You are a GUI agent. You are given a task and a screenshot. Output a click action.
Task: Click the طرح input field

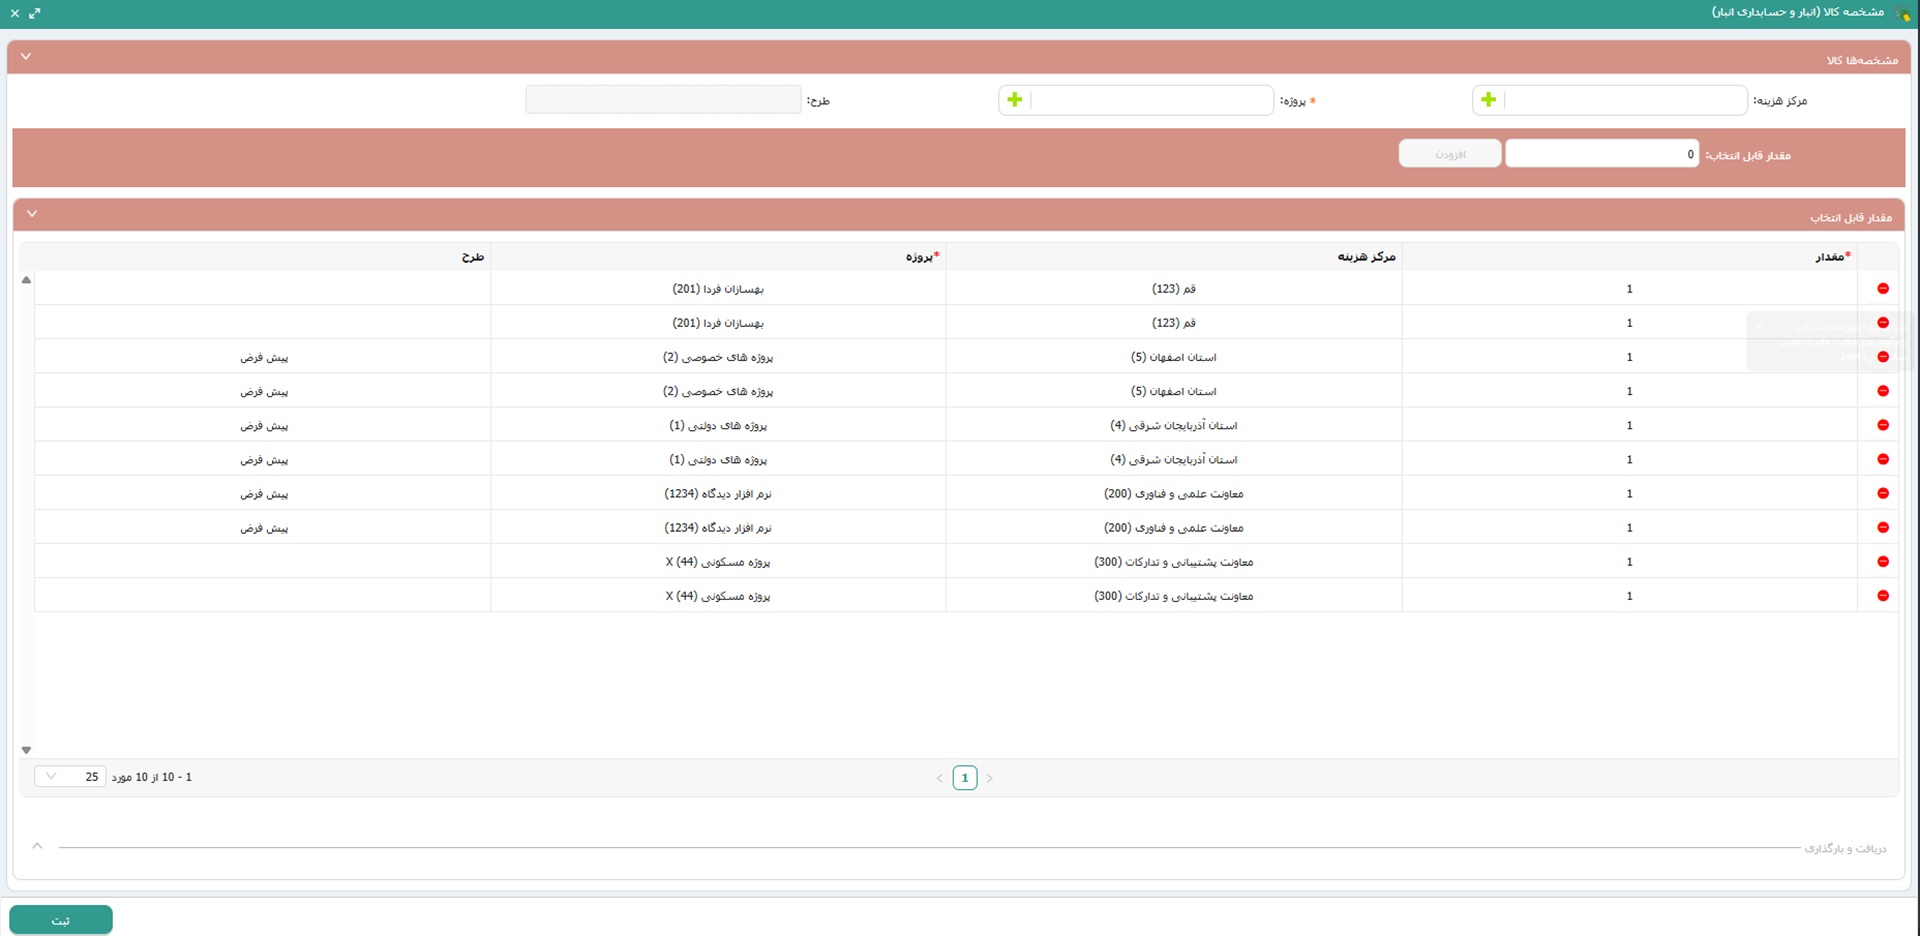[x=663, y=100]
